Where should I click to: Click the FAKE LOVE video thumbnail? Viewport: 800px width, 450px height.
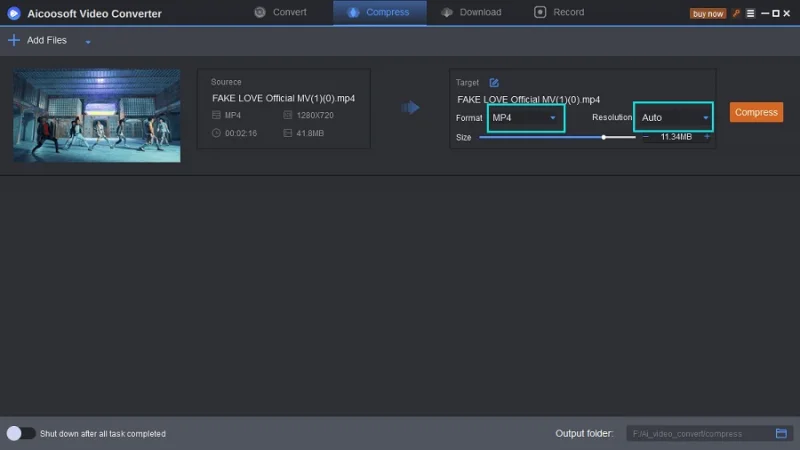97,115
